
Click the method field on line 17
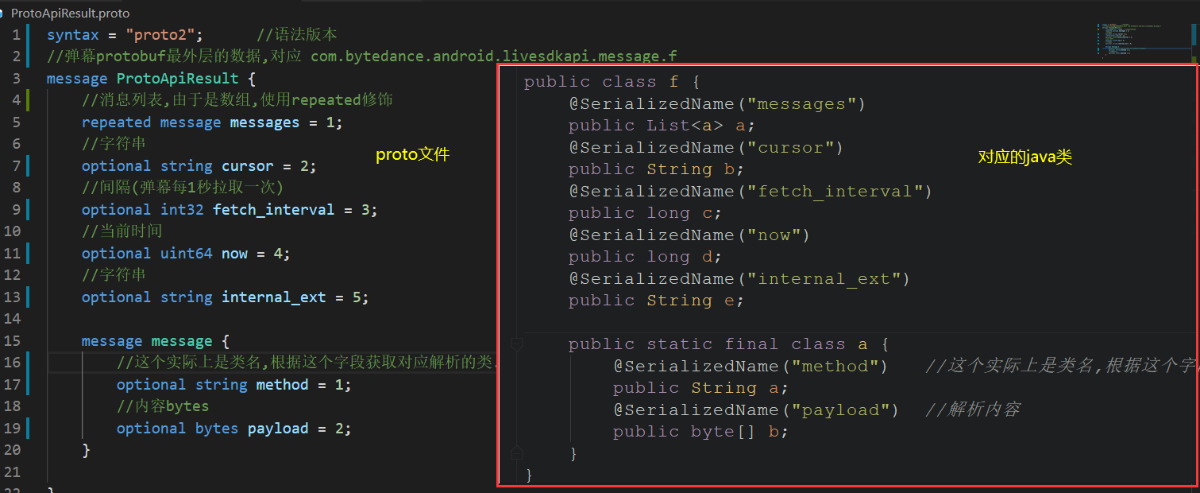pos(282,385)
